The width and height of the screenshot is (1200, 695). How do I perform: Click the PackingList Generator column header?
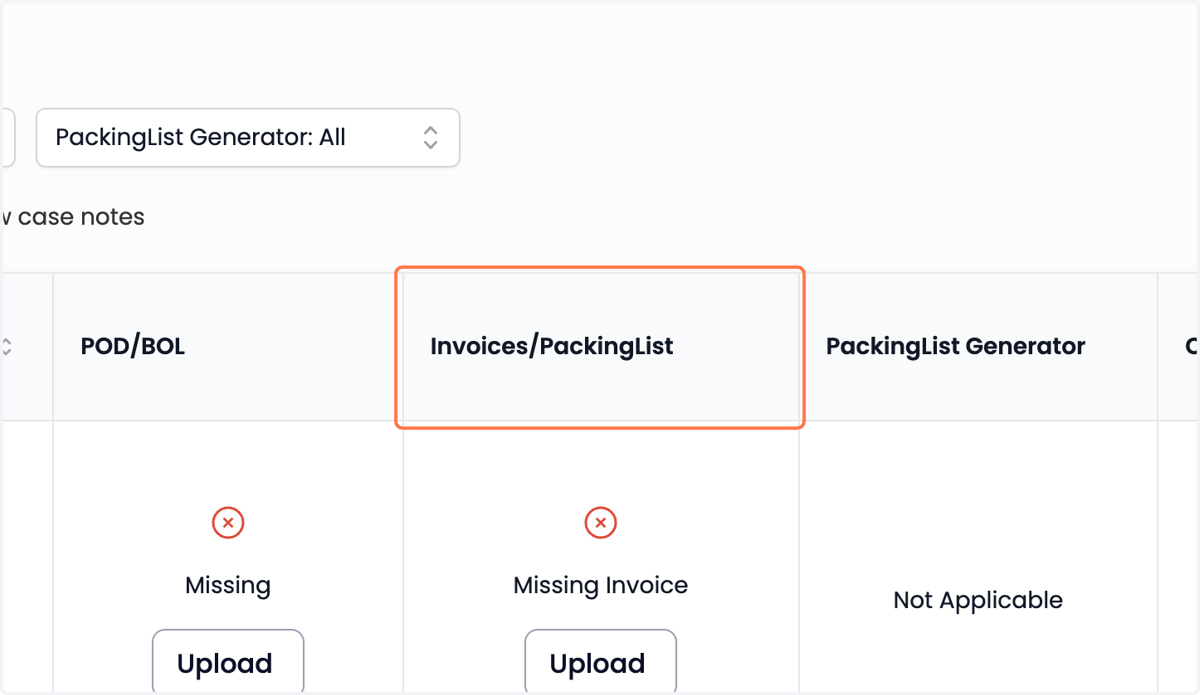click(978, 347)
